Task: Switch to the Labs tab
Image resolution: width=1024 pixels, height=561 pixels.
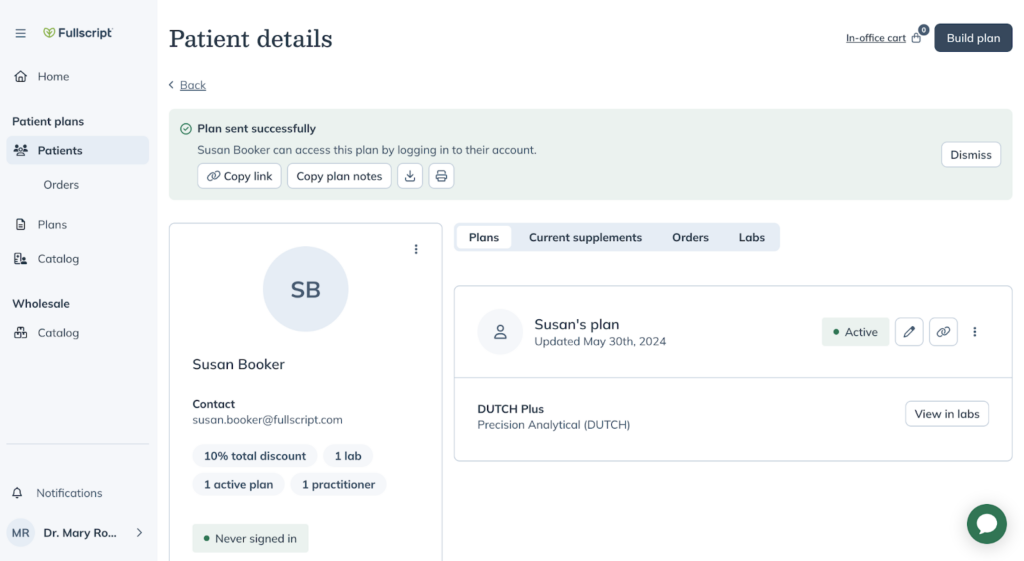Action: [x=752, y=238]
